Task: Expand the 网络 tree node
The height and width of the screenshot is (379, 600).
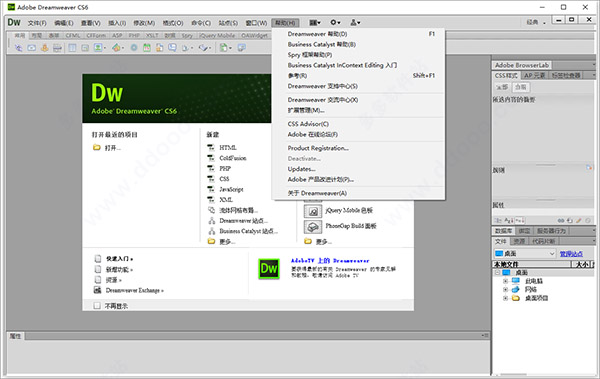Action: 505,289
